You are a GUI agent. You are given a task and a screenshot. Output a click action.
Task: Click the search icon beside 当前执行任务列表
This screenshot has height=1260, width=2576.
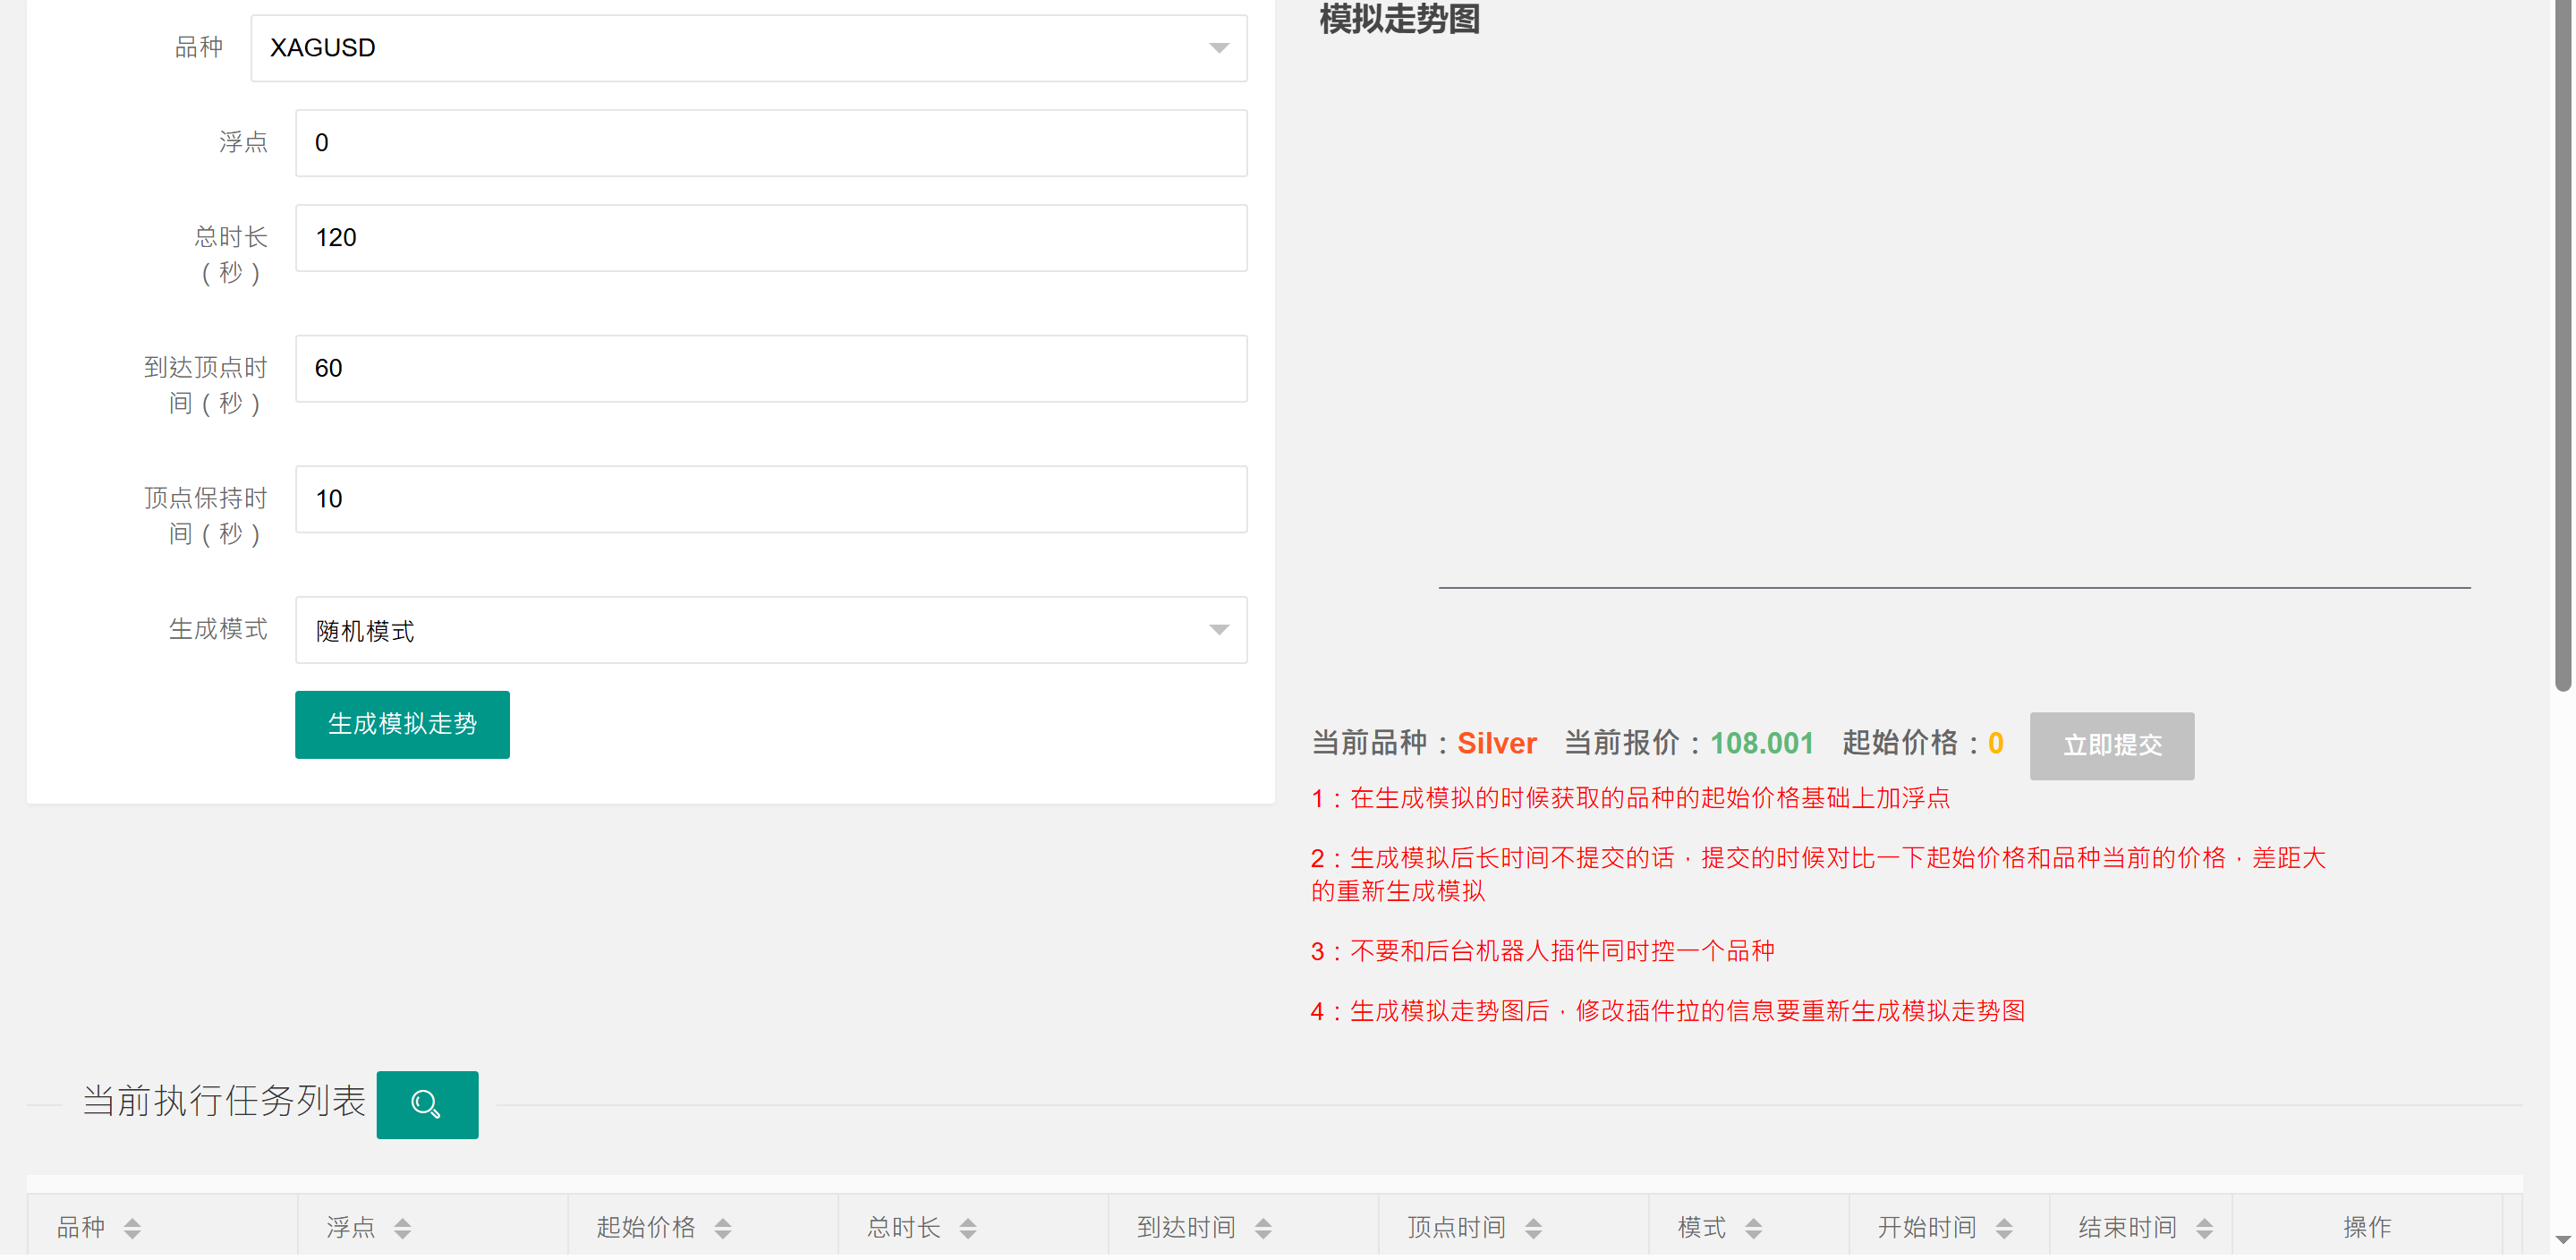tap(427, 1105)
